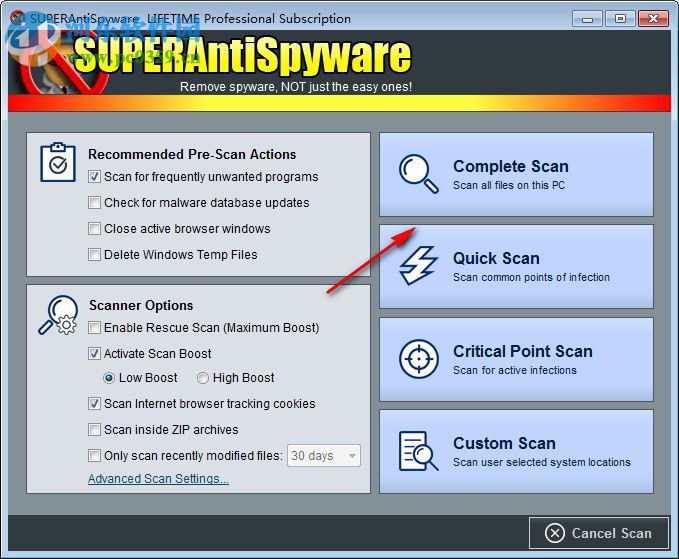679x559 pixels.
Task: Click the SUPERAntiSpyware title bar app icon
Action: (18, 18)
